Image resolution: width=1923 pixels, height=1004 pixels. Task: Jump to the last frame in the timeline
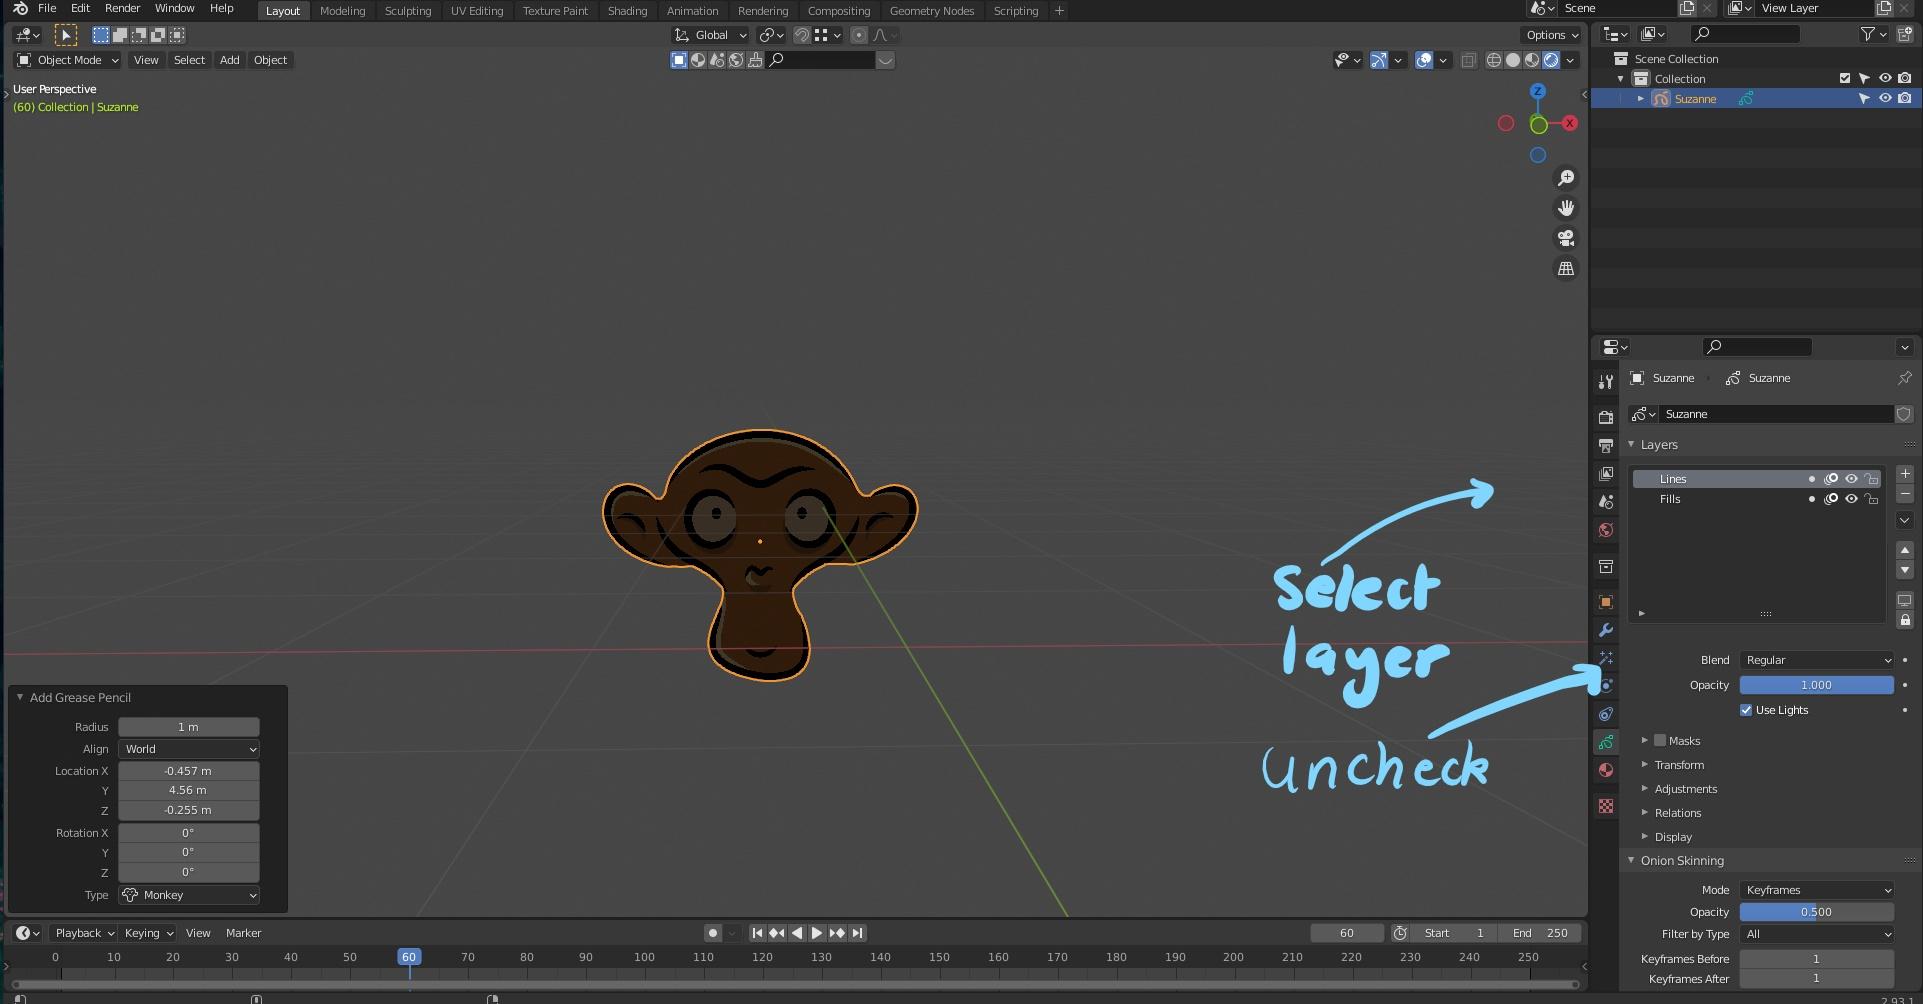pos(857,933)
